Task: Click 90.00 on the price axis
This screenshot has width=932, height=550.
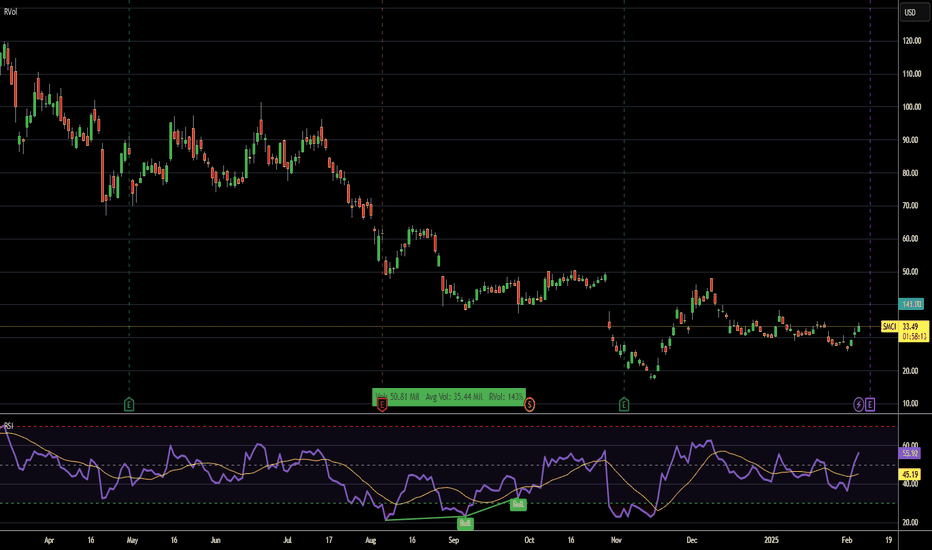Action: [x=910, y=140]
